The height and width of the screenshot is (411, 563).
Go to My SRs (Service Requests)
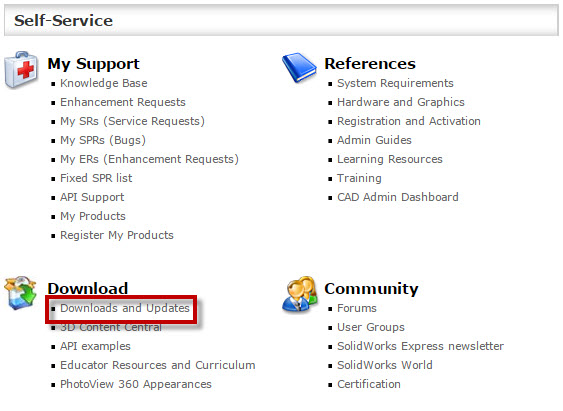tap(132, 121)
